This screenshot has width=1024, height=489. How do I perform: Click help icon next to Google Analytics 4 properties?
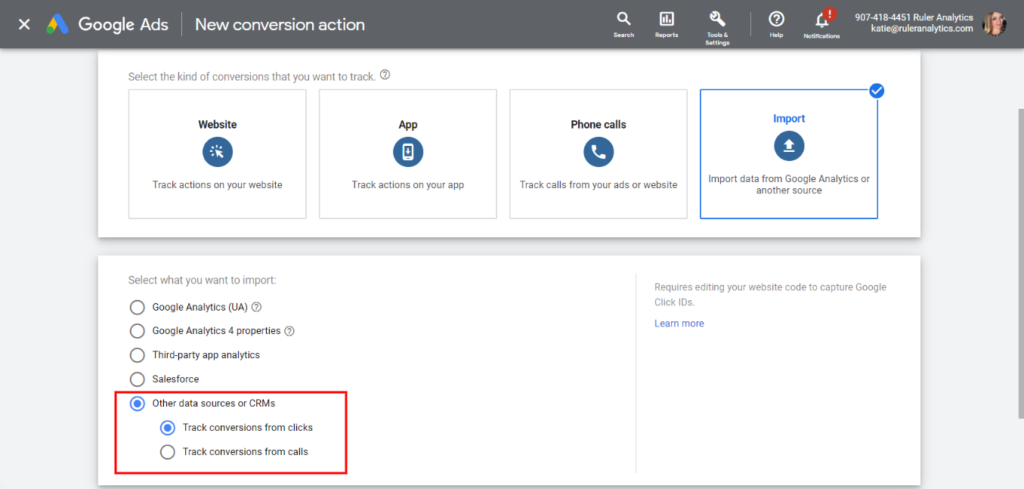[x=289, y=331]
